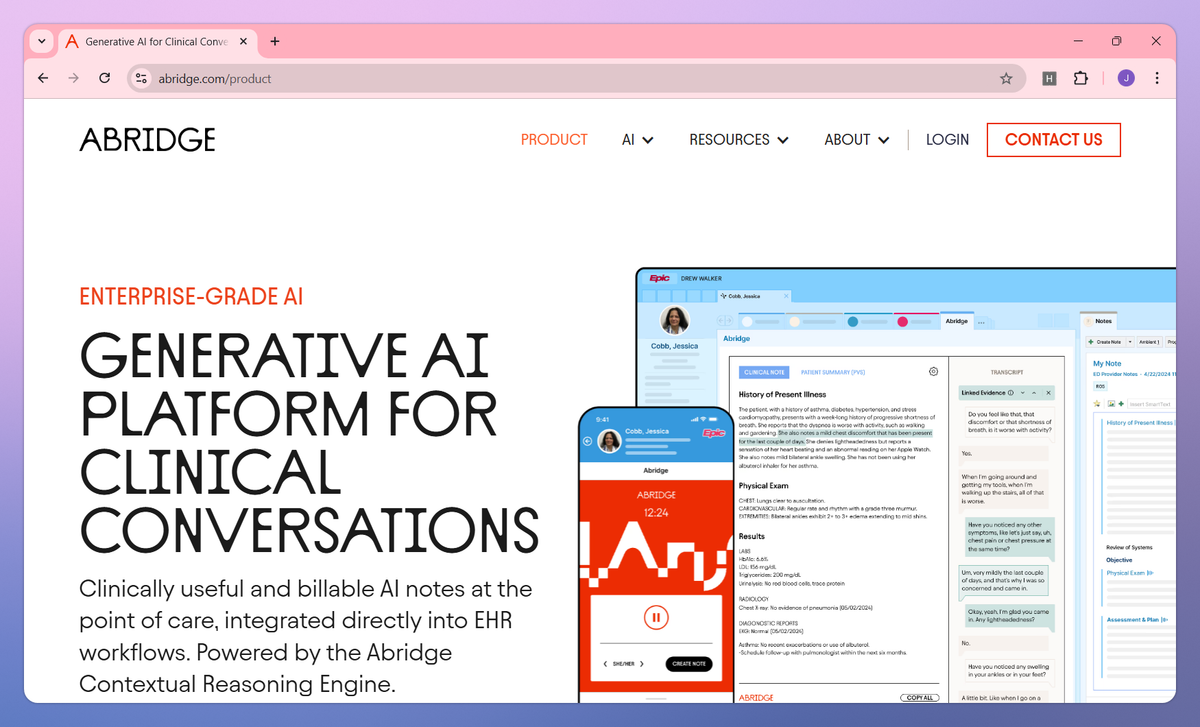Click the Physical Exam link in My Note
The height and width of the screenshot is (727, 1200).
click(x=1129, y=573)
